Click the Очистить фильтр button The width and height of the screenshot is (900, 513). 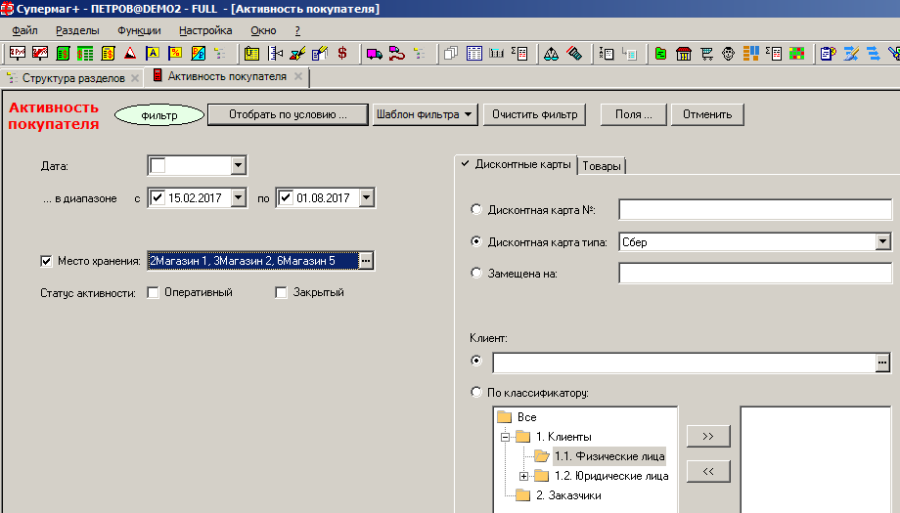tap(534, 114)
